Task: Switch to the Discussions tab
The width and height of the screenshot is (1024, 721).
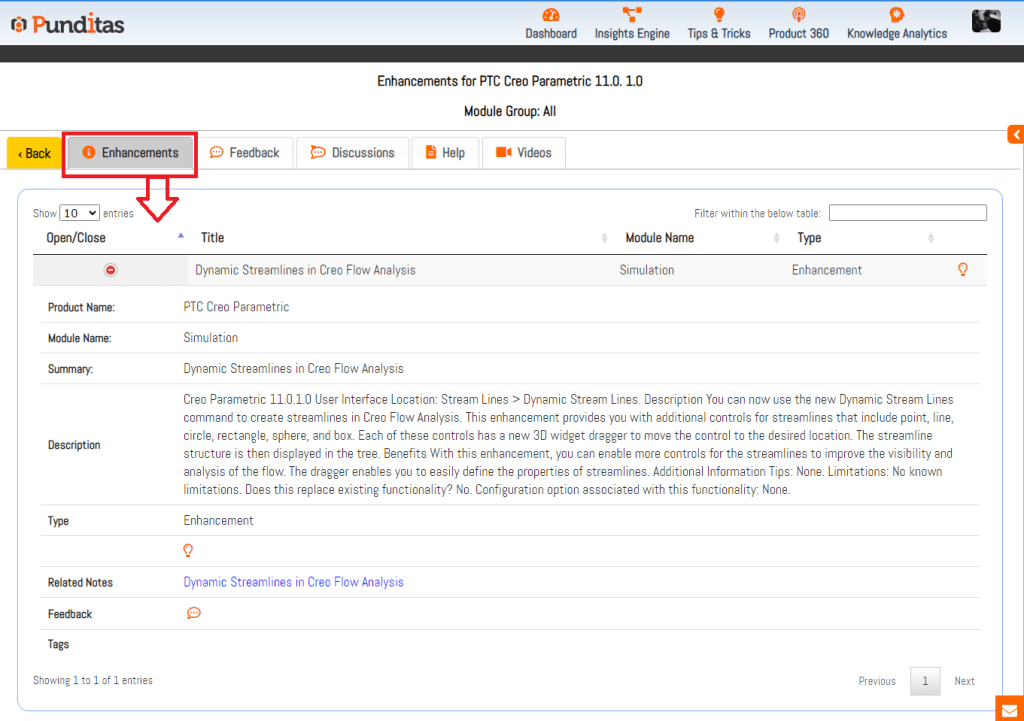Action: coord(352,153)
